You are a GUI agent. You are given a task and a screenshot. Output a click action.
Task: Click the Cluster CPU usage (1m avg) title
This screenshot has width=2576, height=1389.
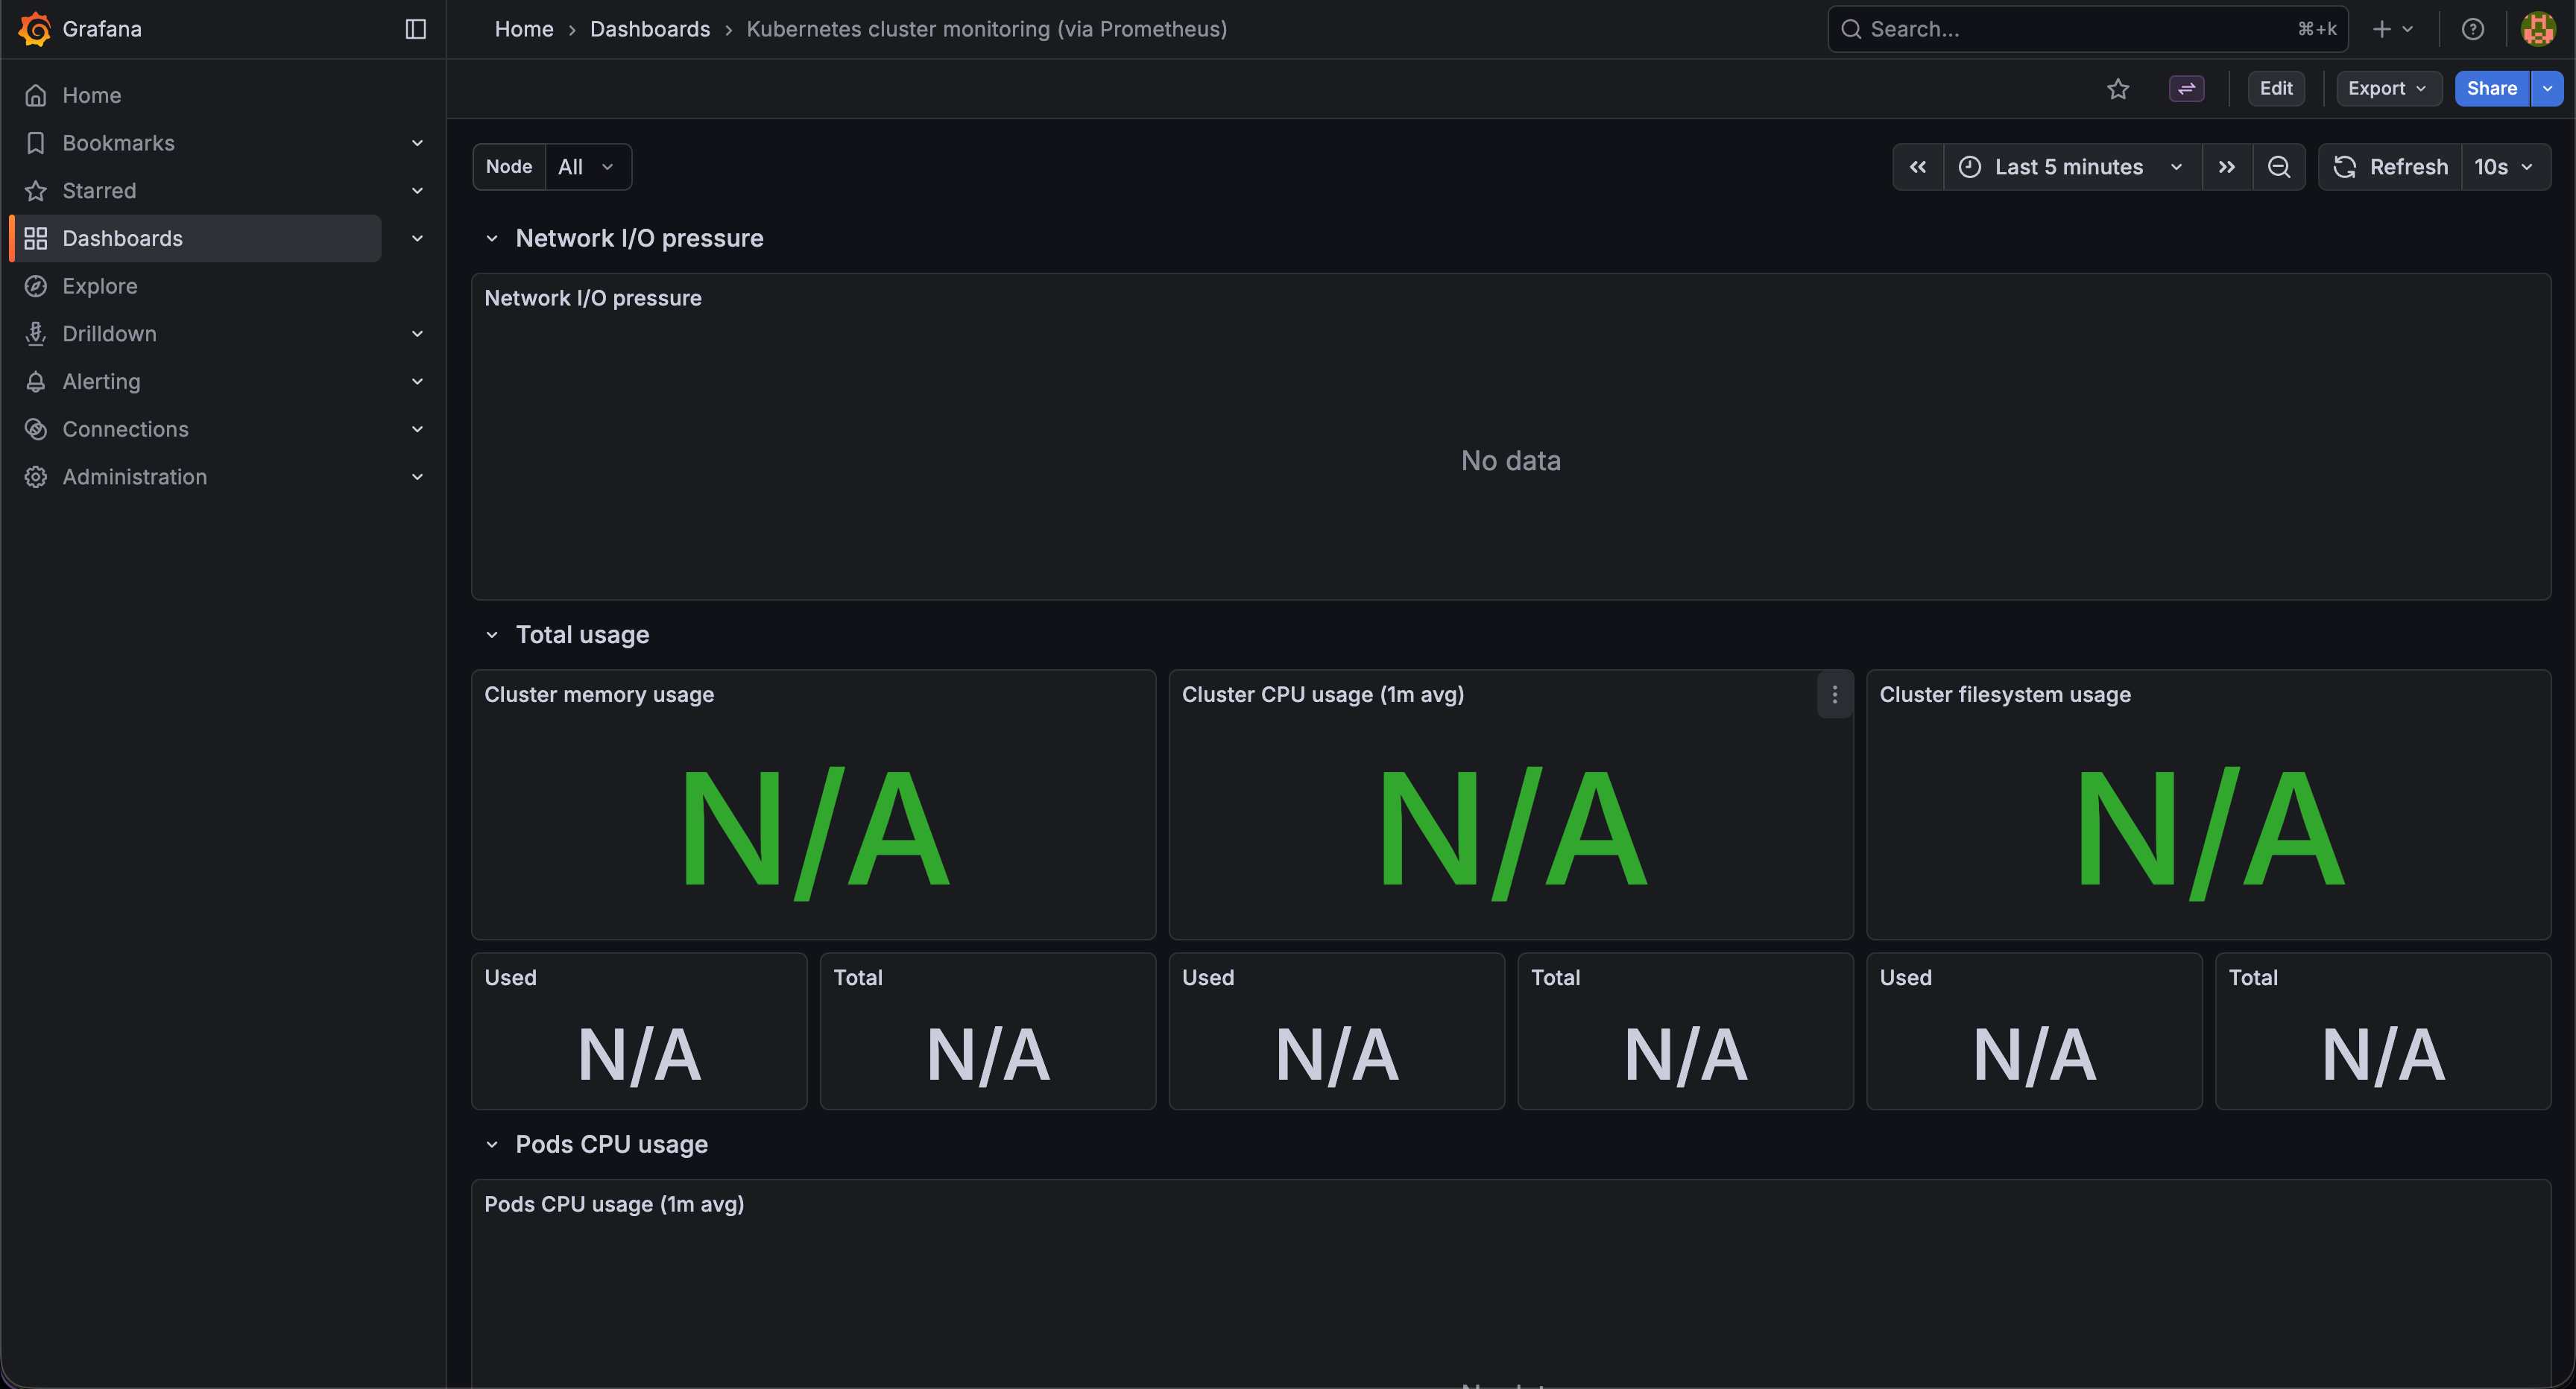point(1323,695)
